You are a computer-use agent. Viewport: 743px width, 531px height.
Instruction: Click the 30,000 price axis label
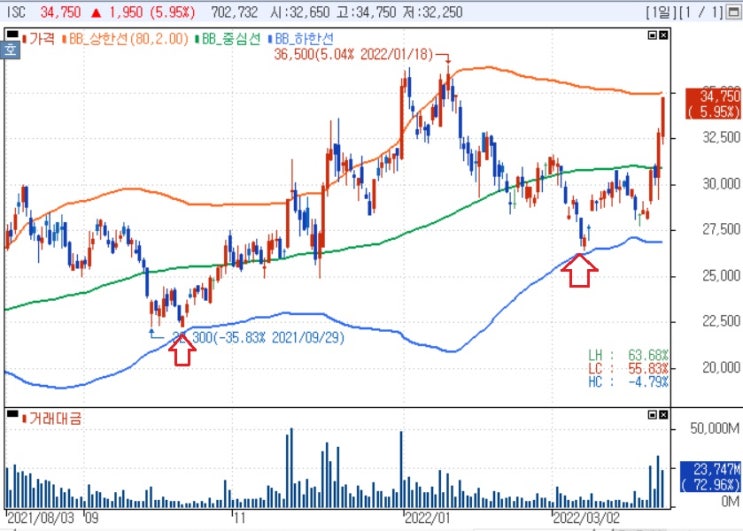point(721,184)
